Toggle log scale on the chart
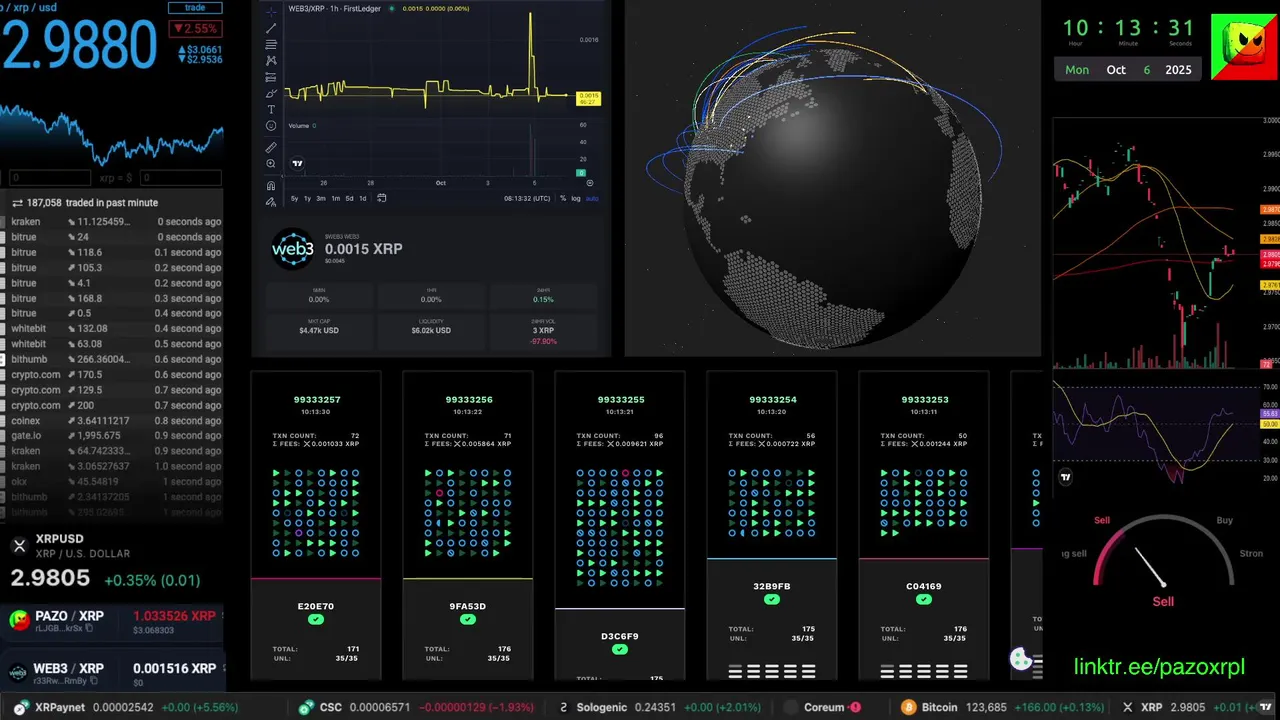 (576, 198)
